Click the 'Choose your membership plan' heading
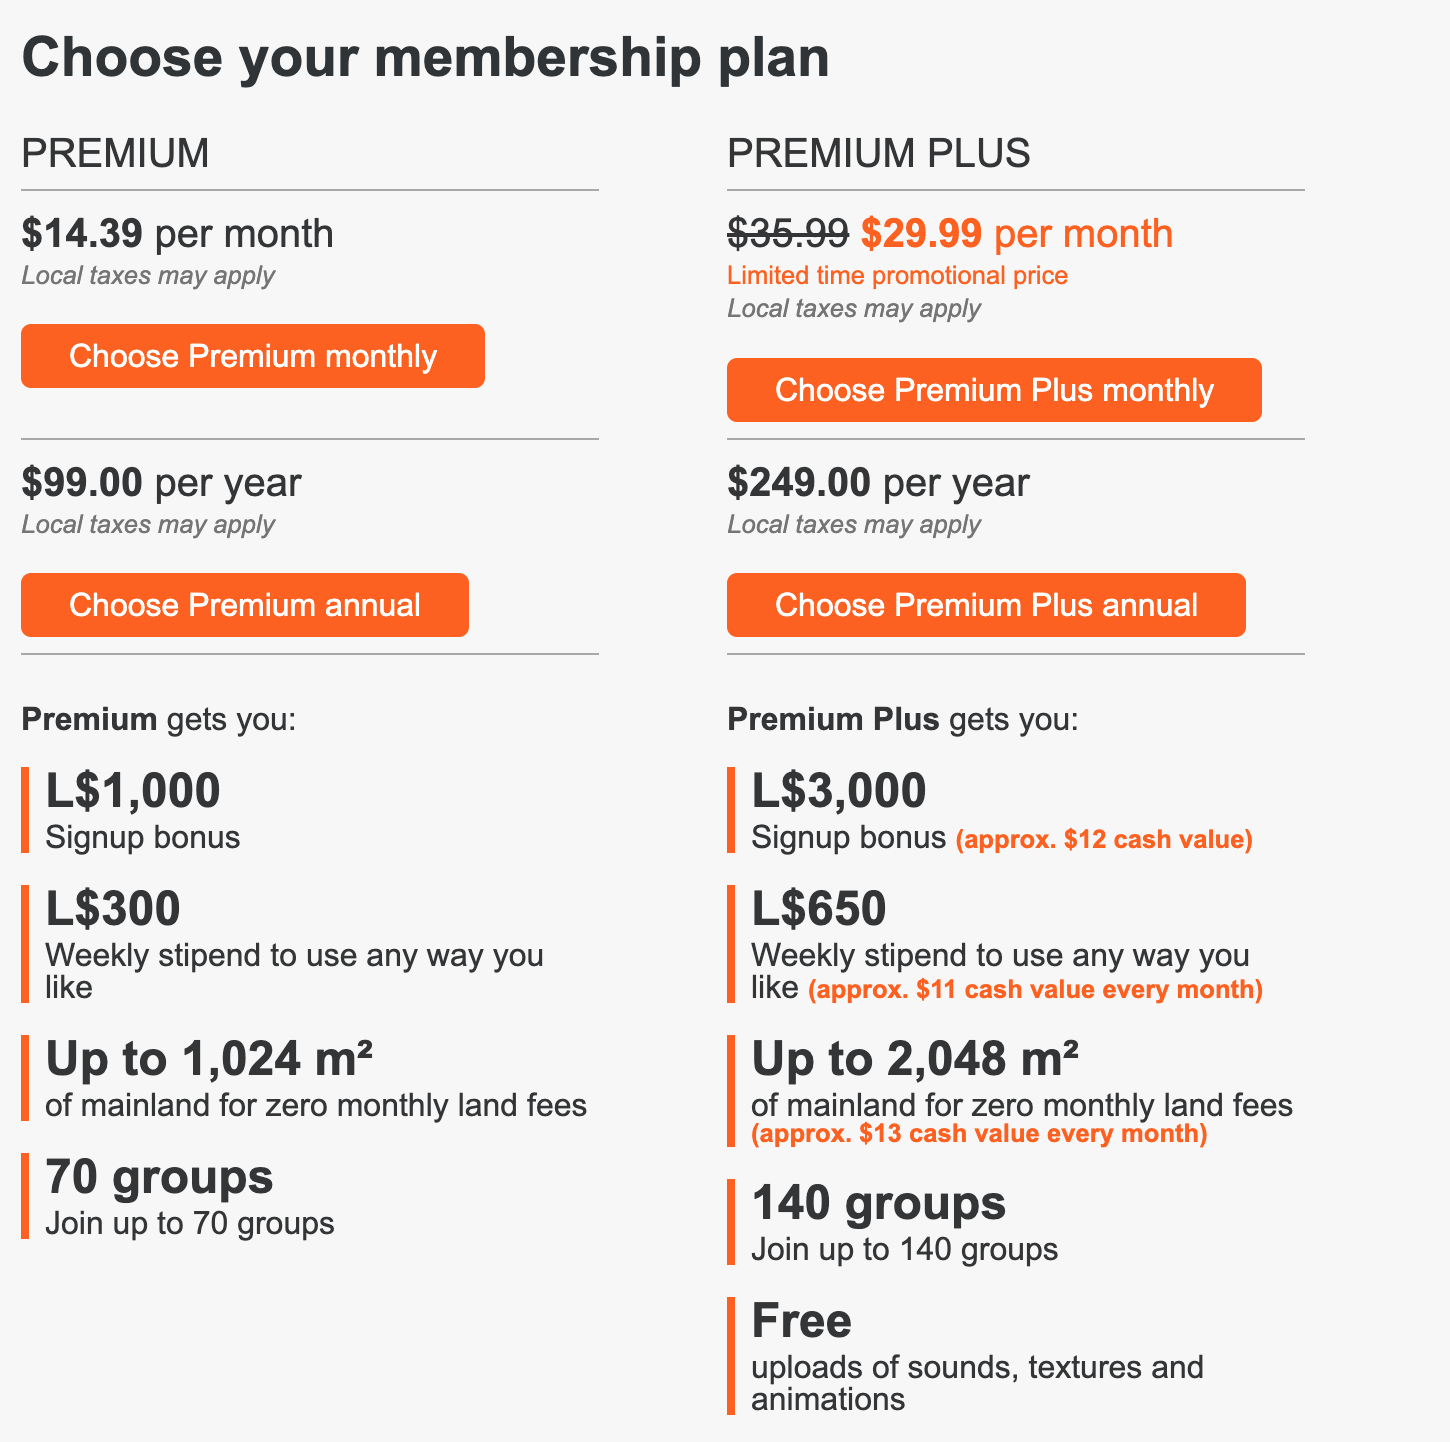1450x1442 pixels. click(425, 57)
